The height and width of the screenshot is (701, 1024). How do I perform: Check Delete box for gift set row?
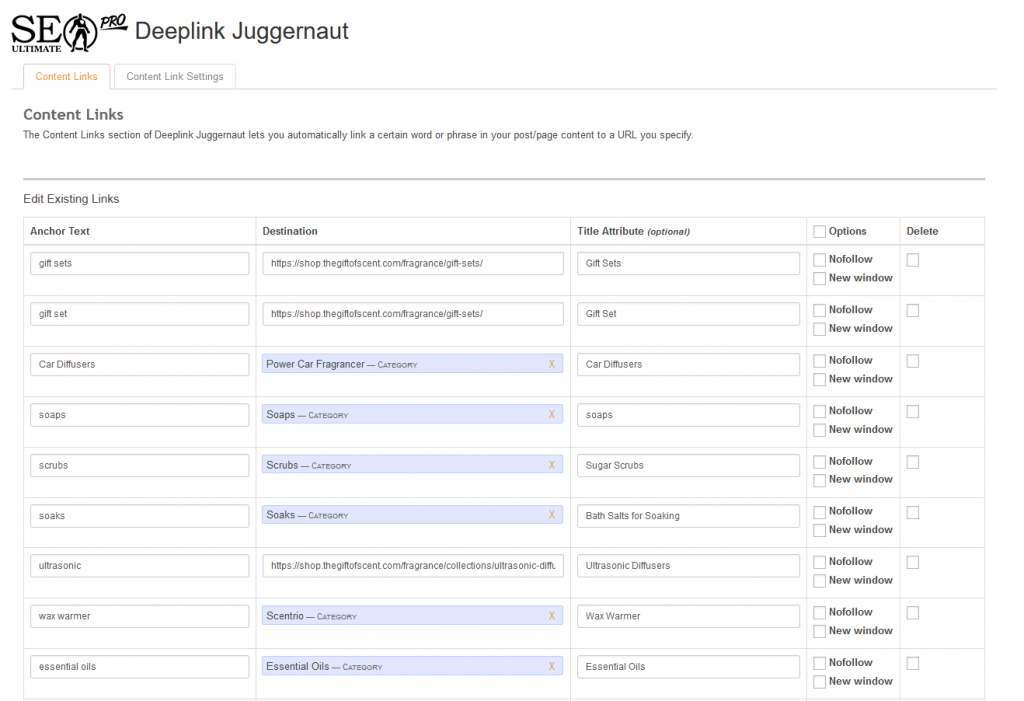click(913, 311)
